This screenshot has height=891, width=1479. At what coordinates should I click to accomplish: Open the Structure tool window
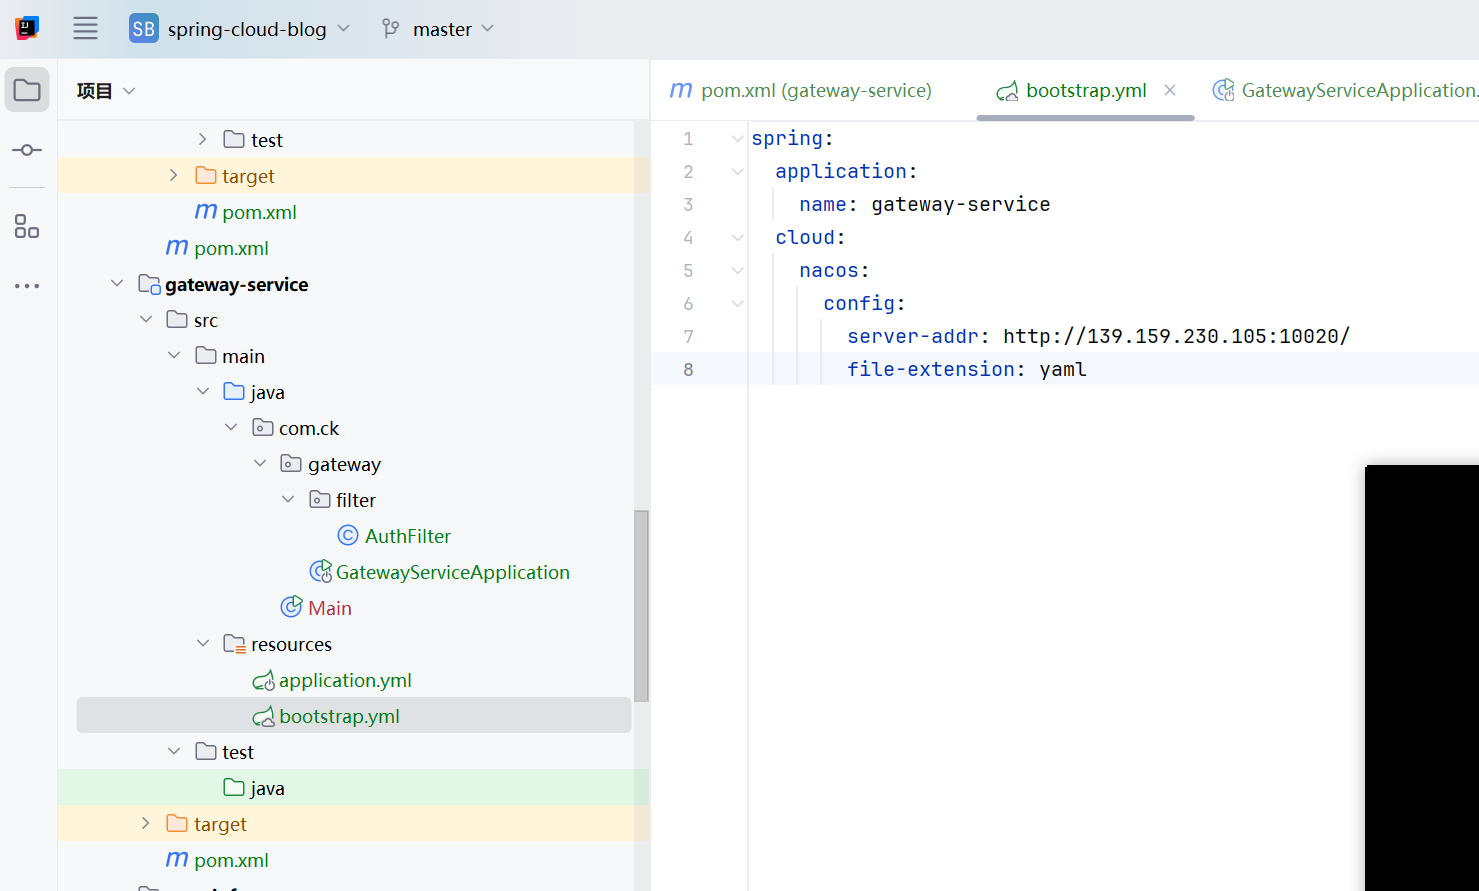27,226
